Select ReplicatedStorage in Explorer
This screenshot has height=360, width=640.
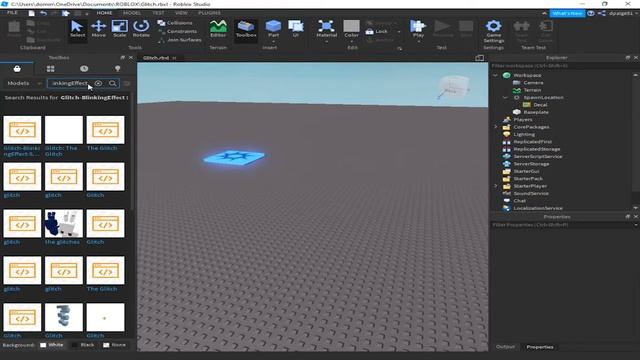537,149
